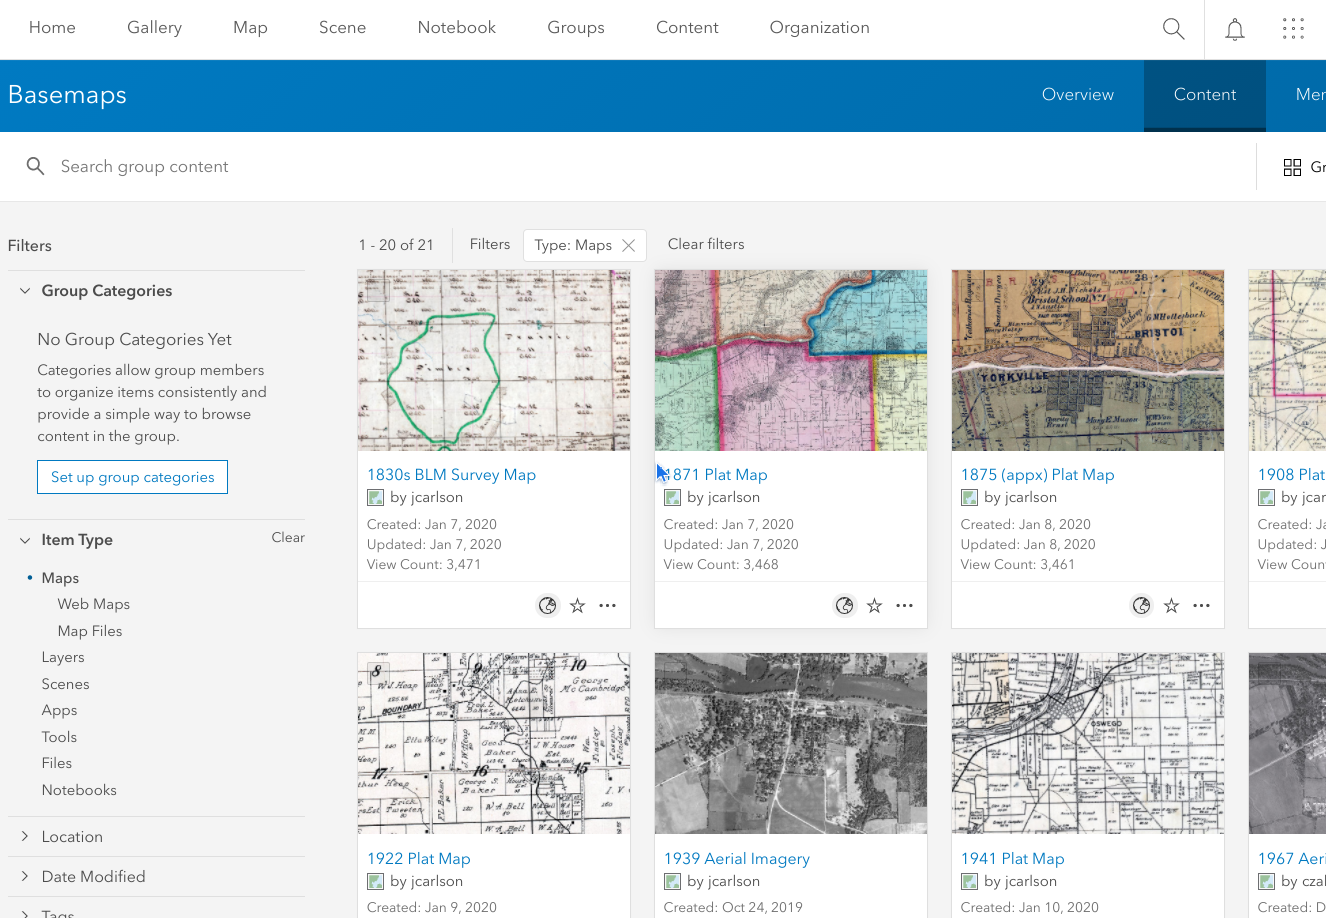Select Web Maps under Item Type filters
The height and width of the screenshot is (918, 1326).
[93, 604]
